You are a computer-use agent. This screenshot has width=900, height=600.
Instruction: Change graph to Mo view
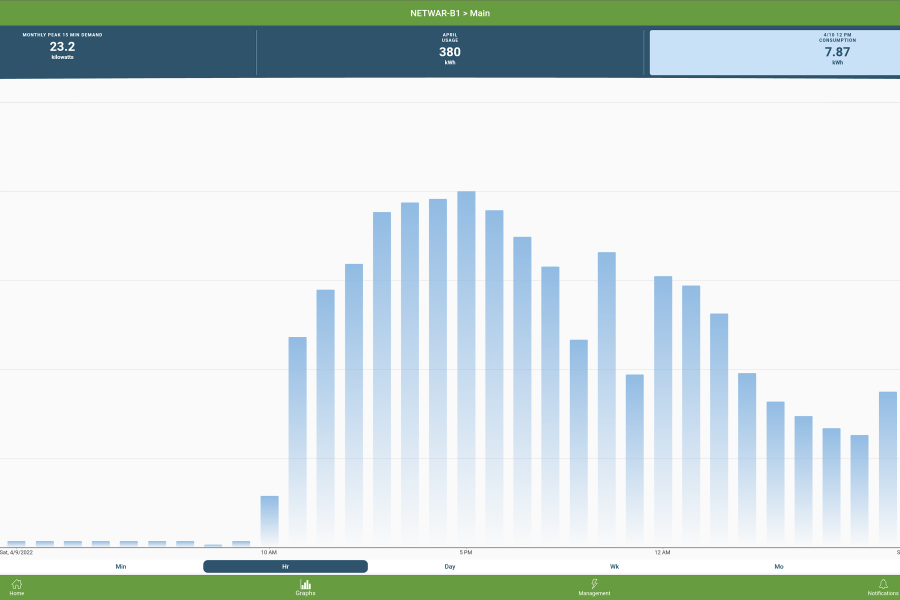click(779, 566)
